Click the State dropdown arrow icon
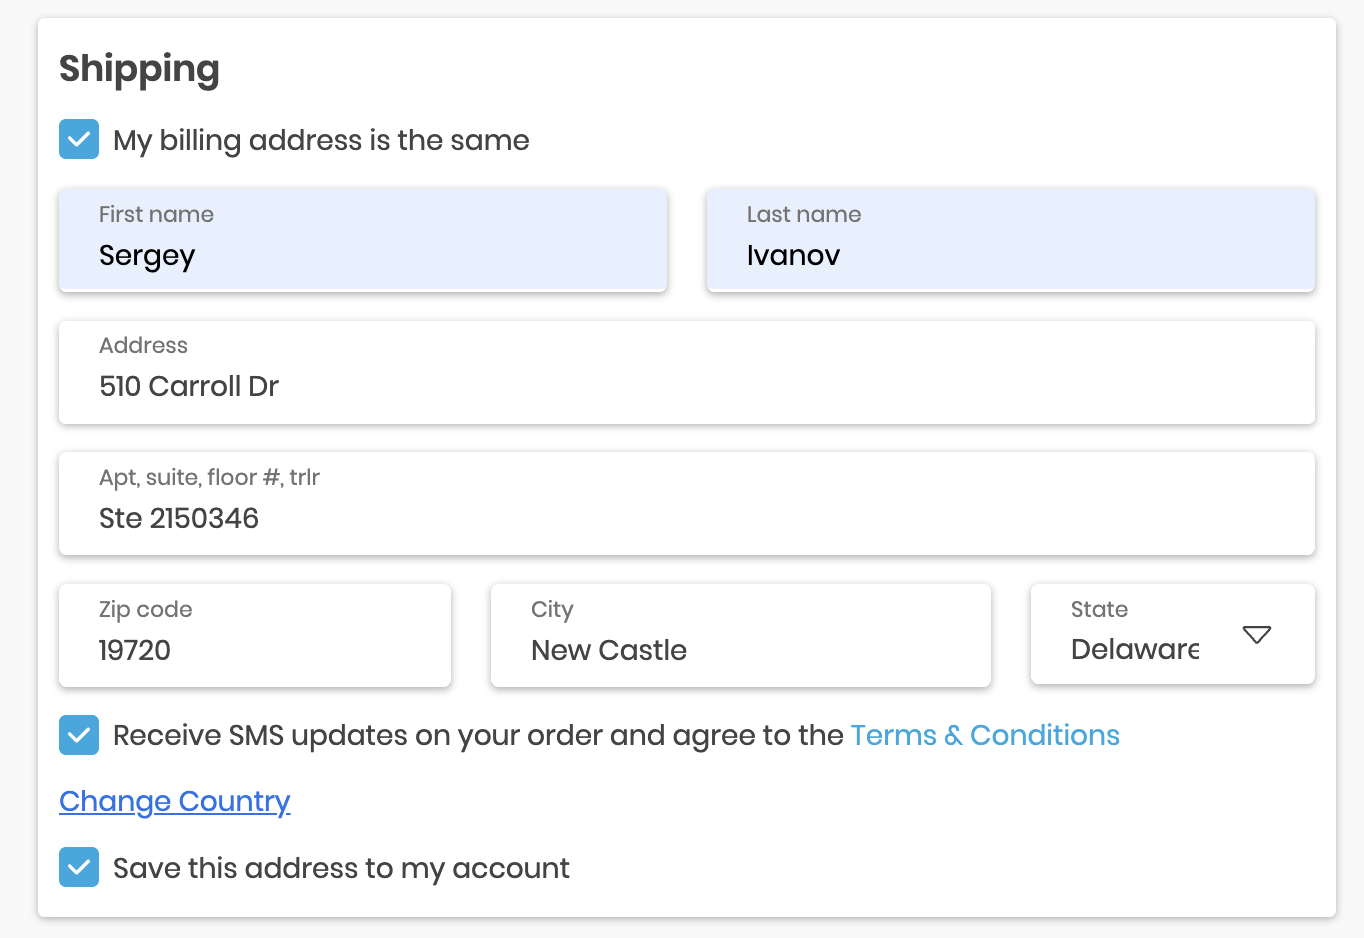The width and height of the screenshot is (1364, 938). (1256, 635)
